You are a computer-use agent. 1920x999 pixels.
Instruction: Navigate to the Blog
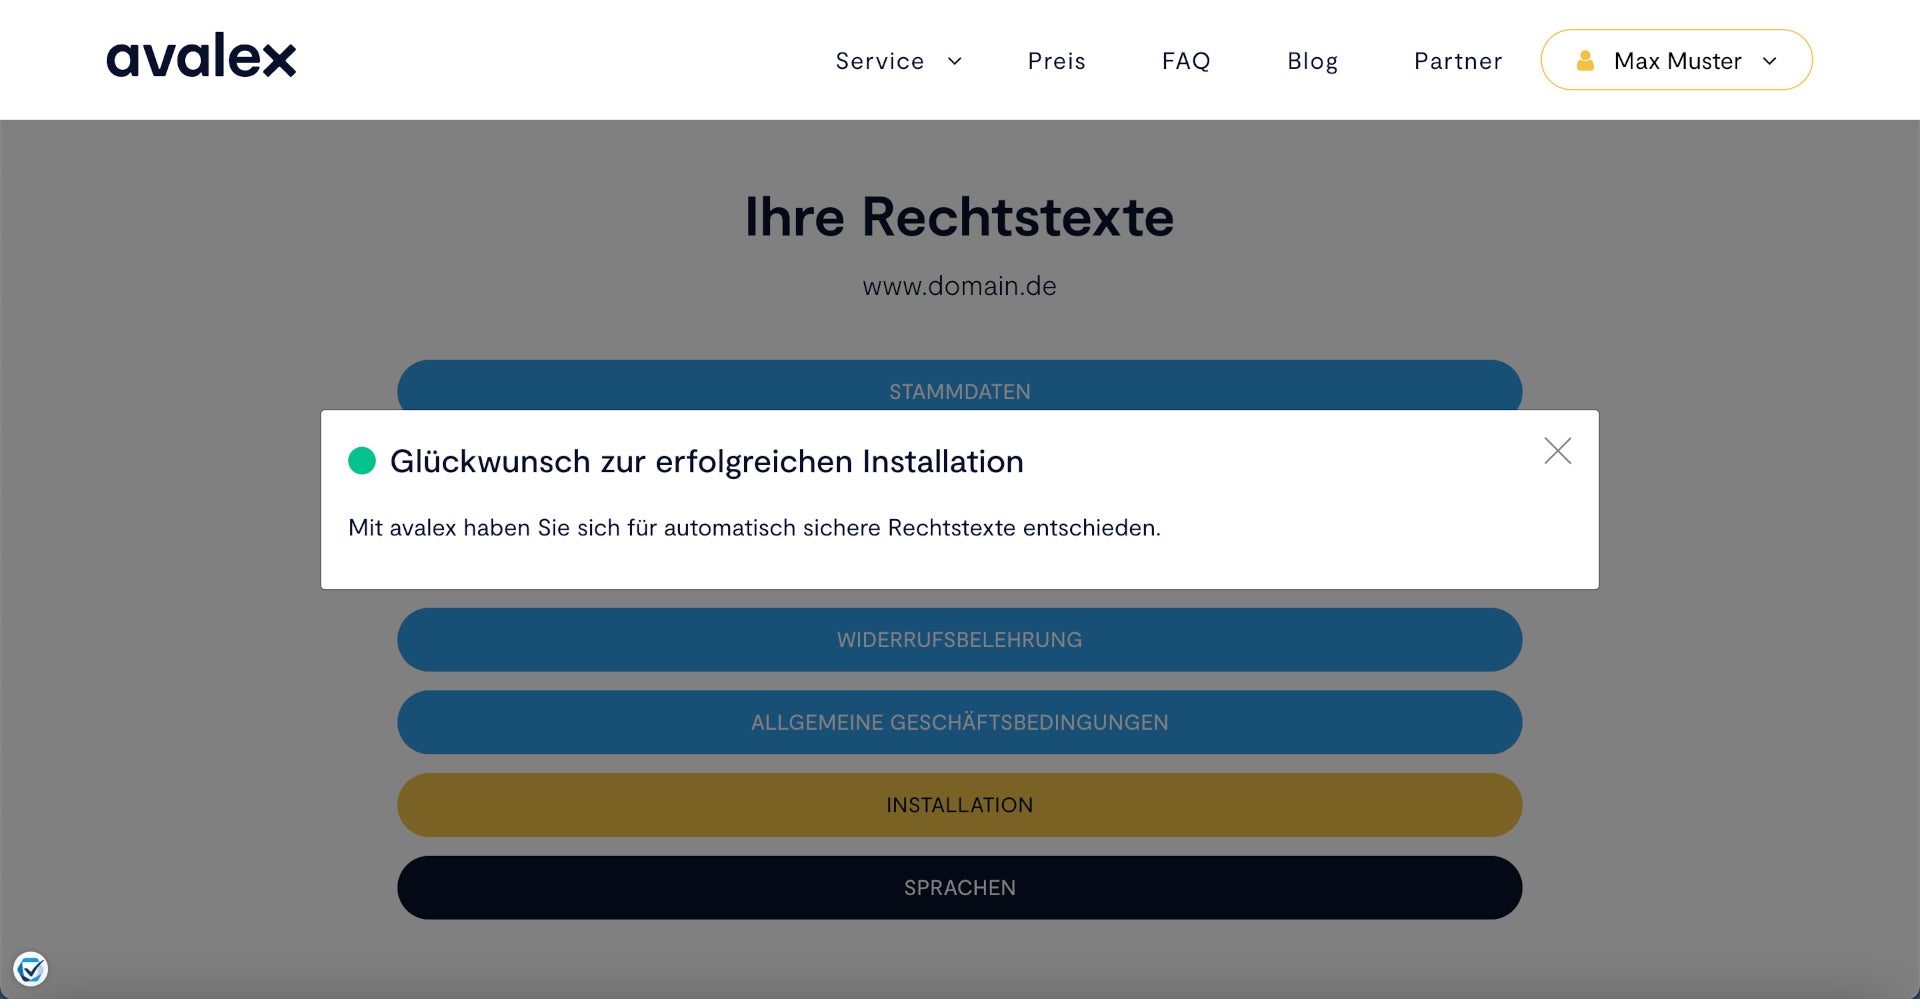(x=1312, y=61)
